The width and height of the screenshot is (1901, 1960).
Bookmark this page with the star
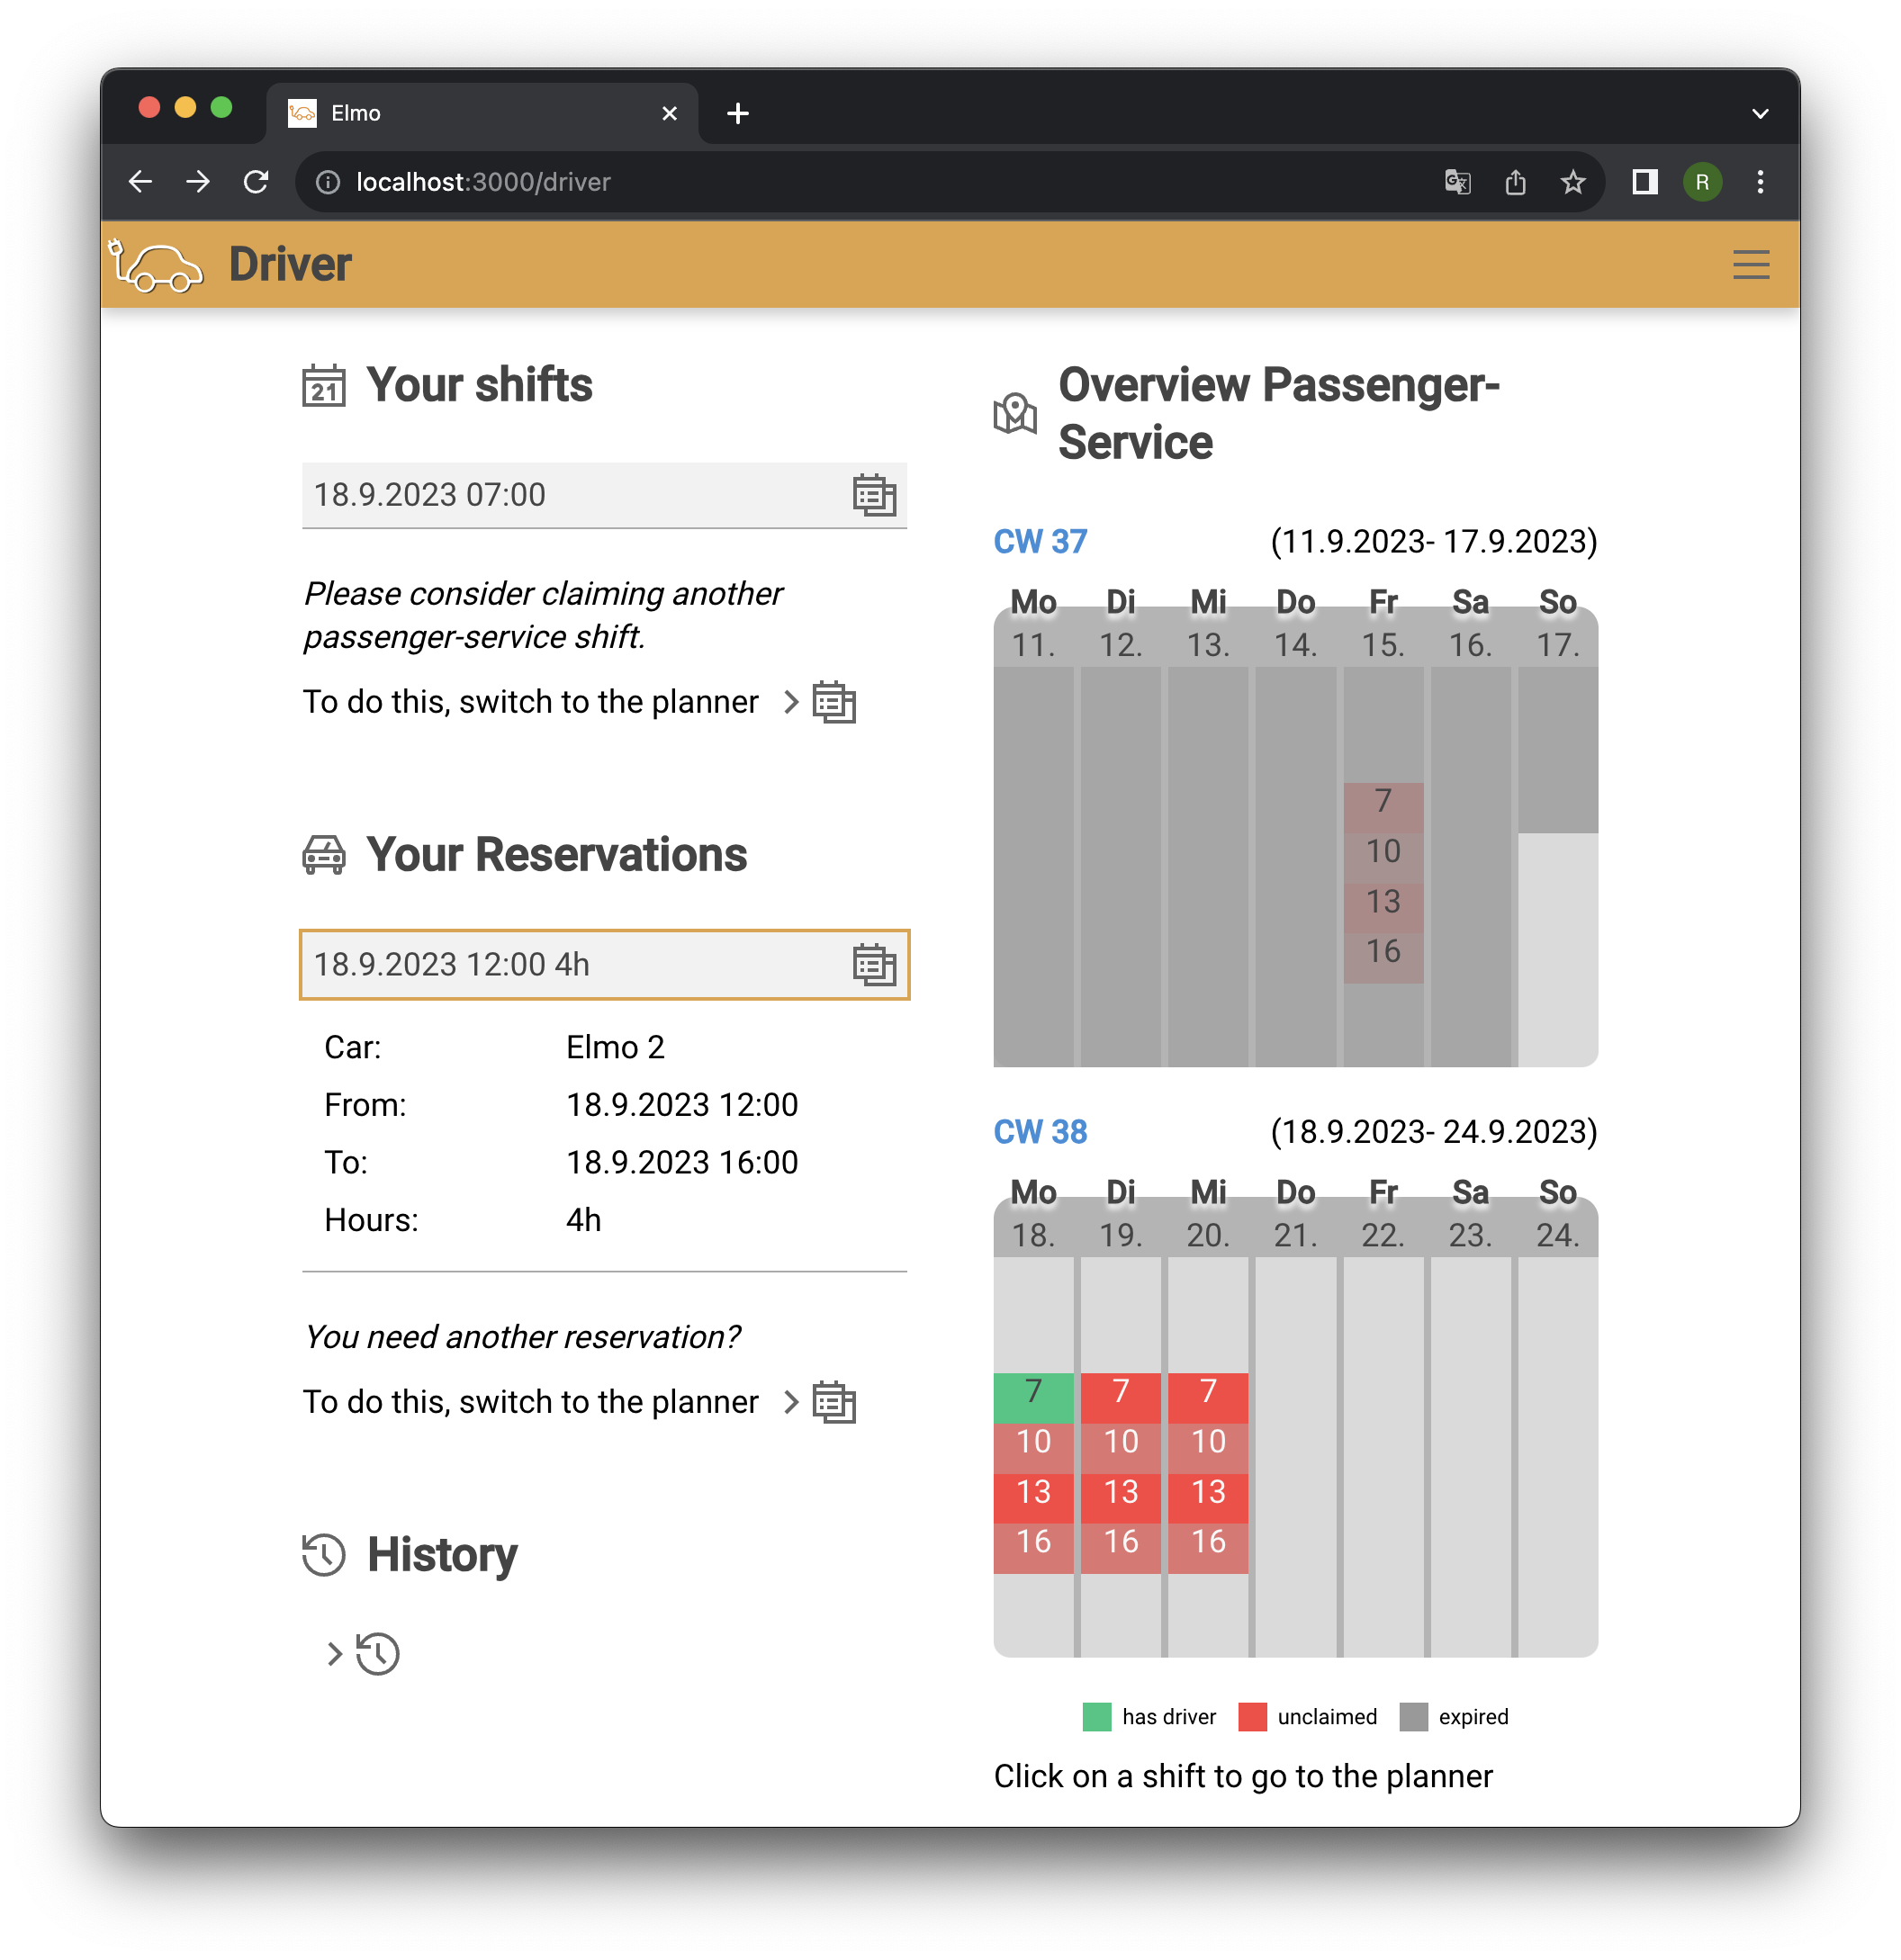click(1572, 182)
